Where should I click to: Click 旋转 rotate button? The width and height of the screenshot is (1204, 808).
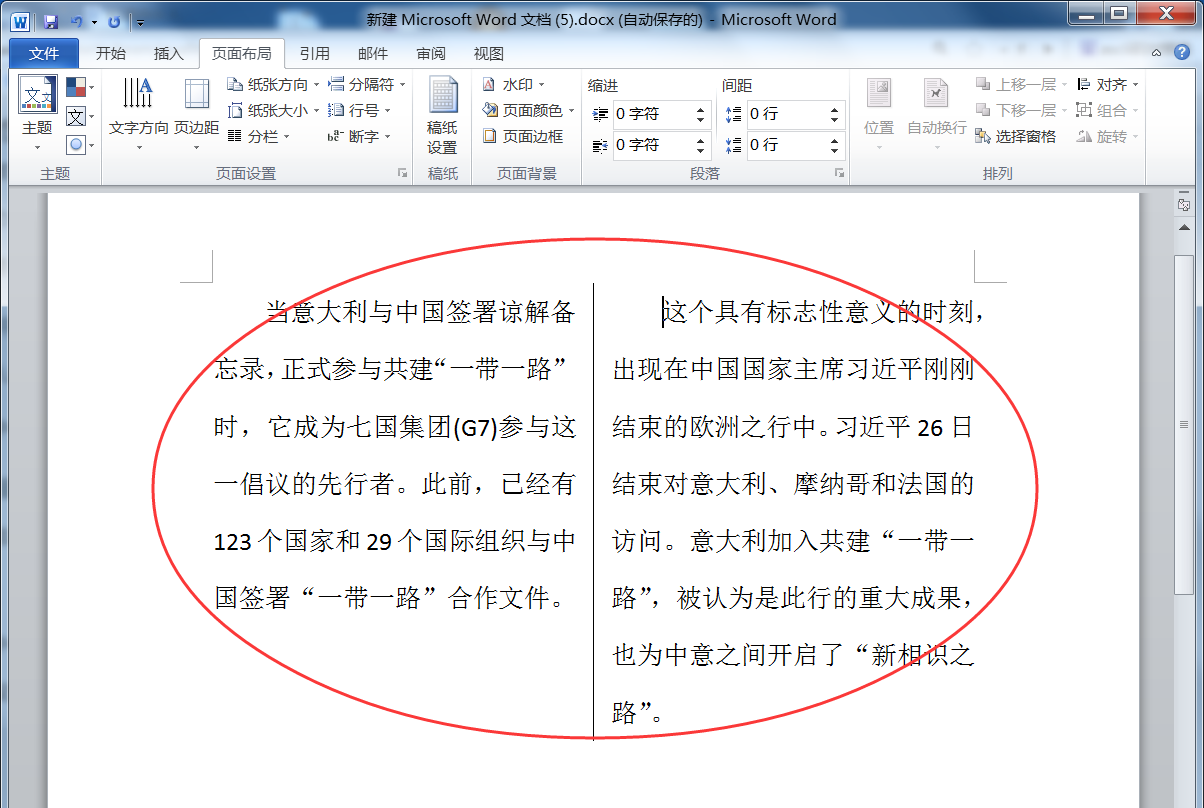tap(1108, 137)
